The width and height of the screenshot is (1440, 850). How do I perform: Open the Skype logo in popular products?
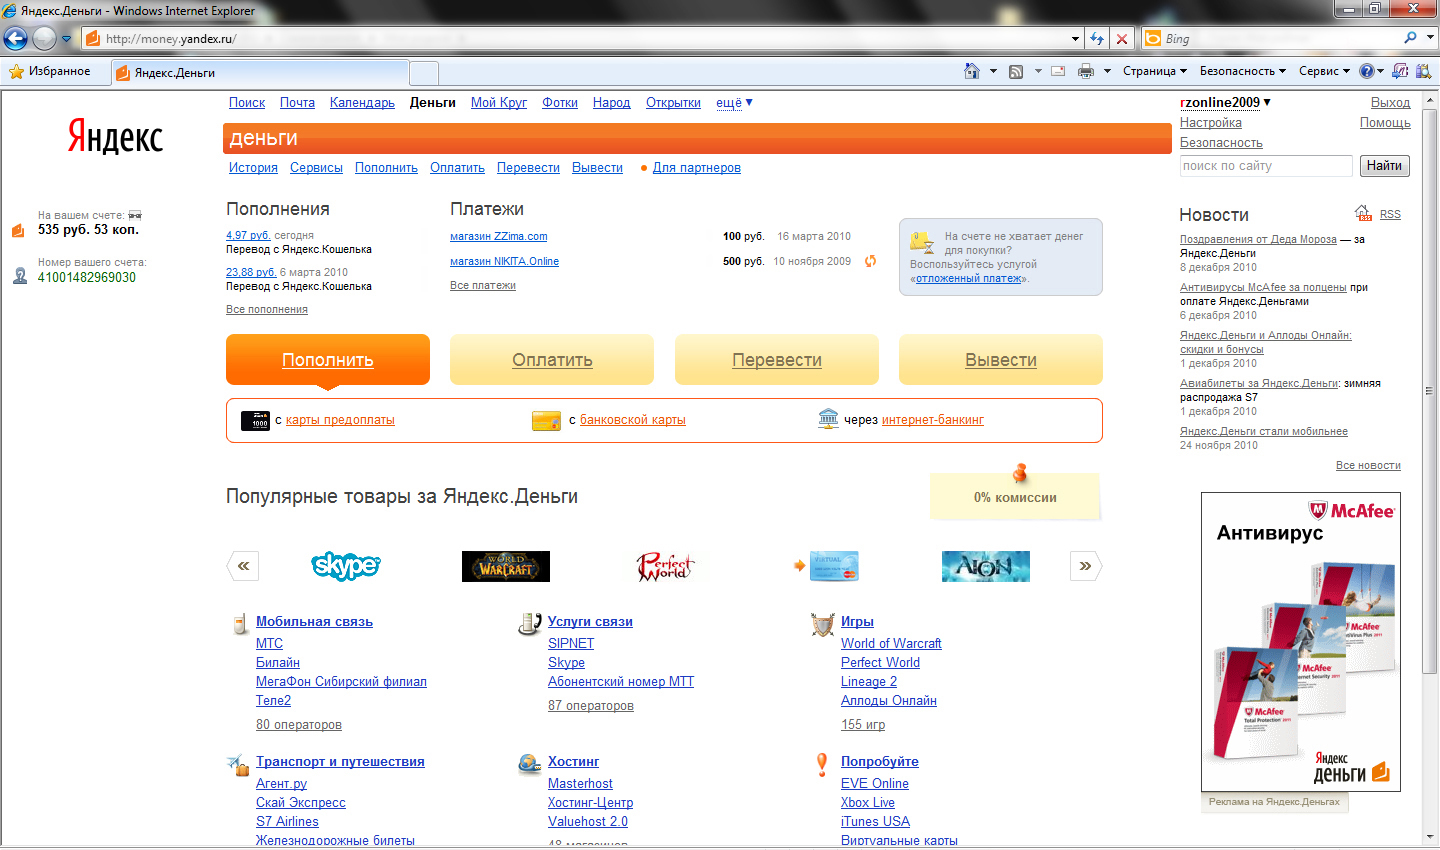346,566
